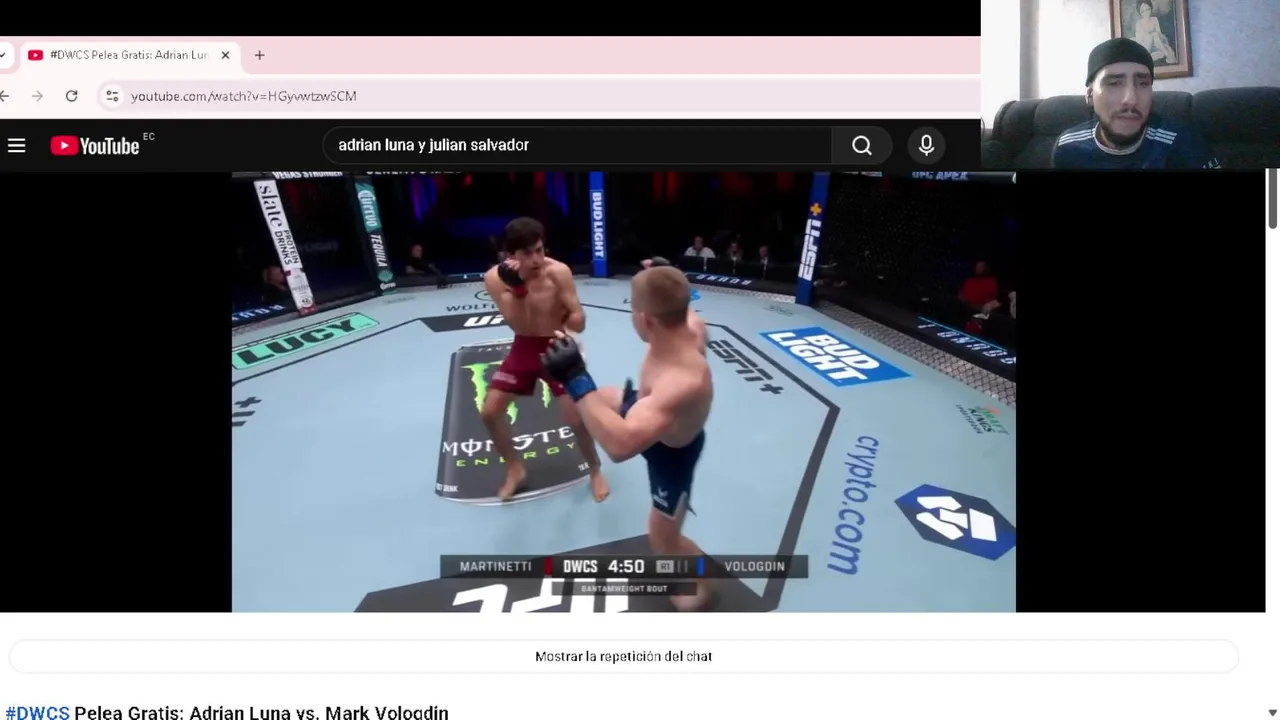Viewport: 1280px width, 720px height.
Task: Focus the YouTube search box
Action: click(578, 146)
